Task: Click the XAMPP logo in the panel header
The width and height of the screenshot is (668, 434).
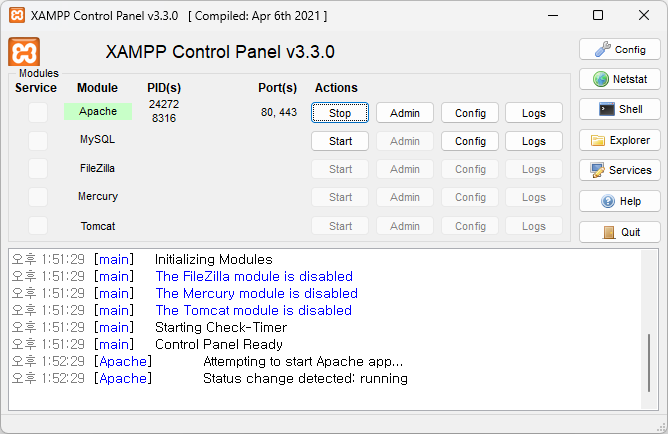Action: [x=24, y=52]
